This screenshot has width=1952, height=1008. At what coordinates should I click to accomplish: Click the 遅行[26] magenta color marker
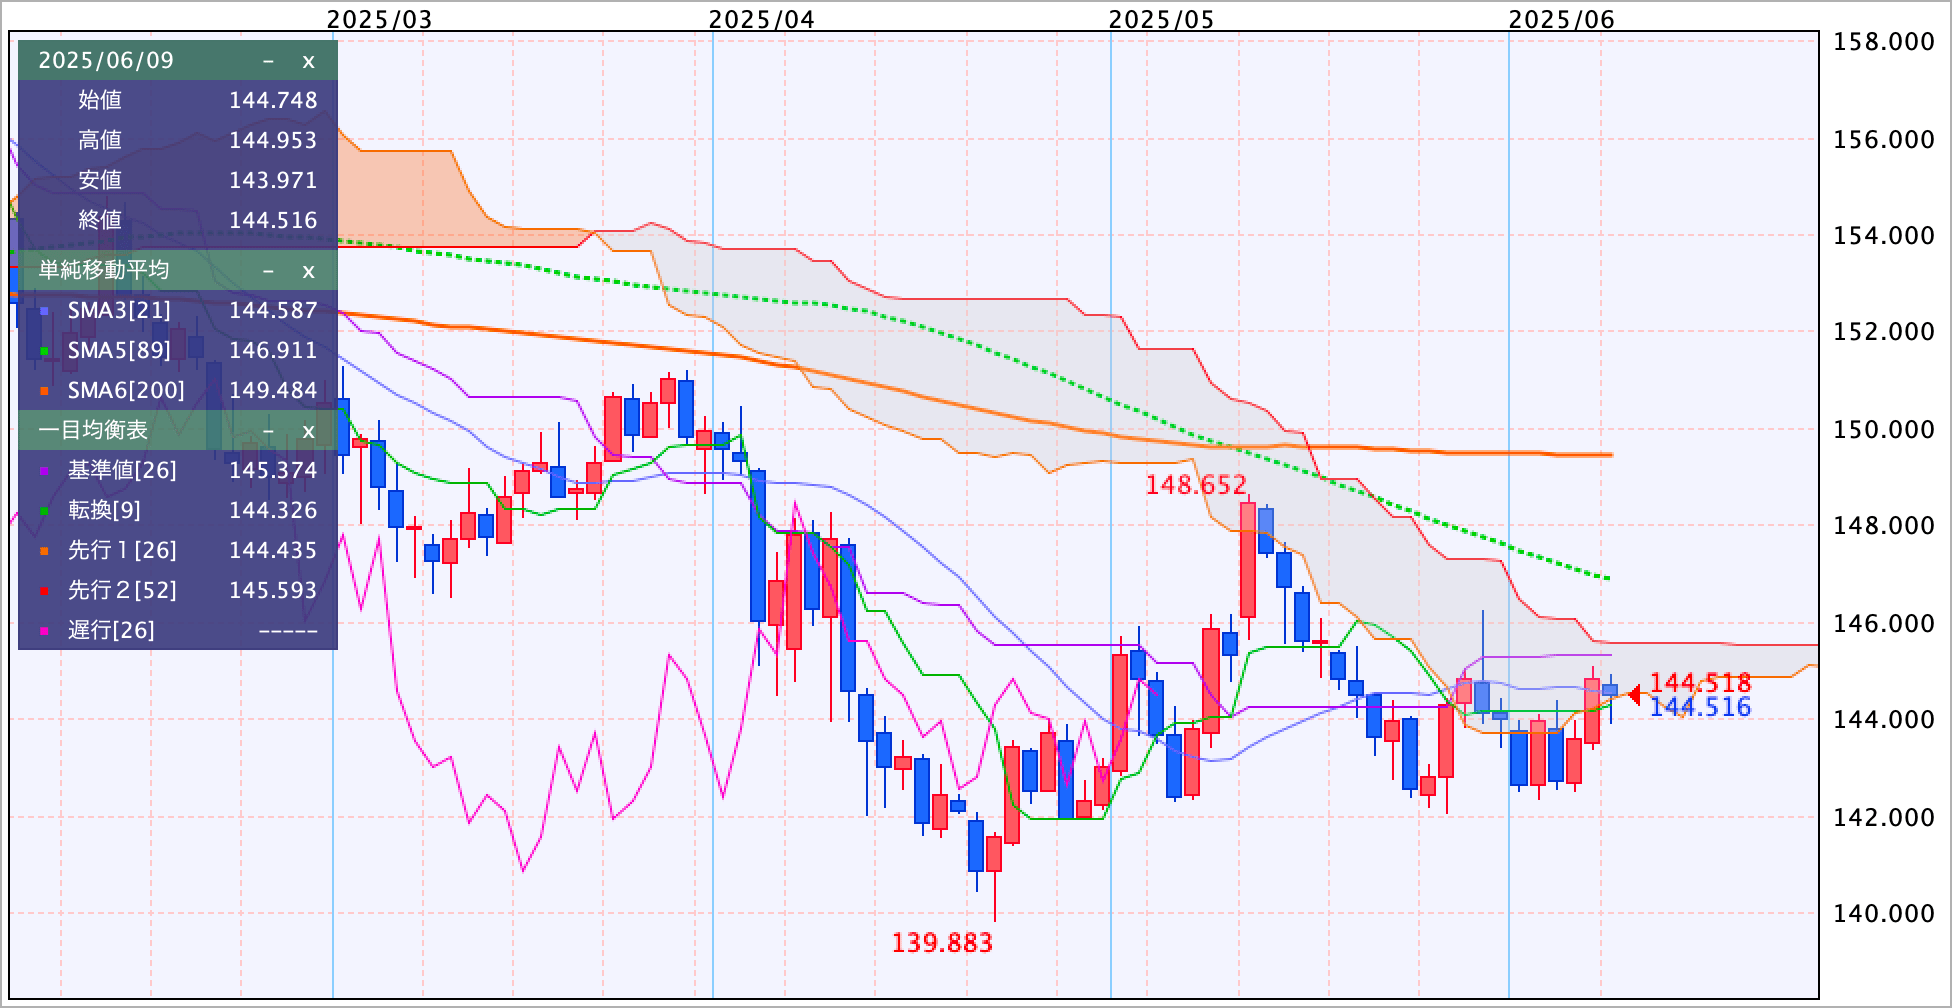point(44,631)
